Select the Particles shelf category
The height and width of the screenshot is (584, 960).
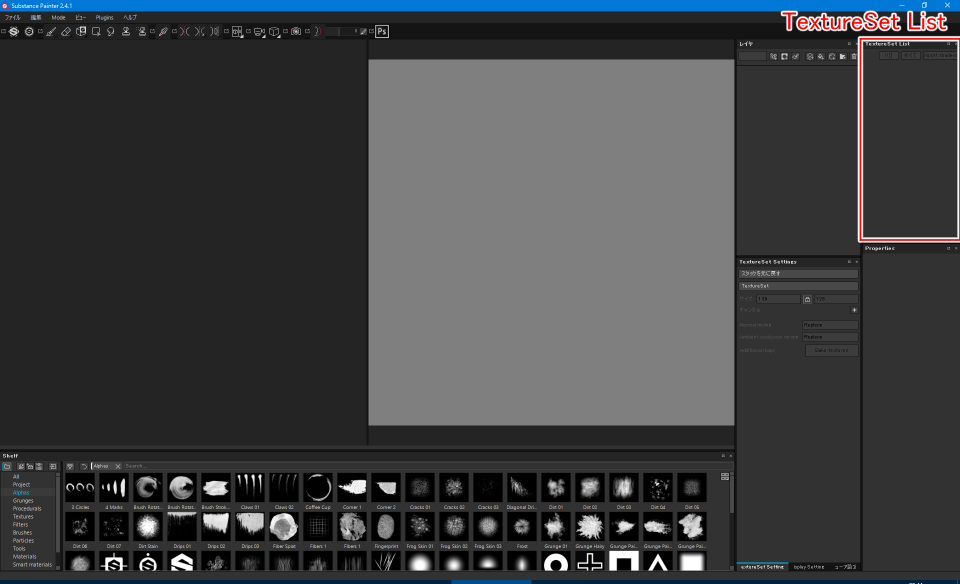click(23, 541)
